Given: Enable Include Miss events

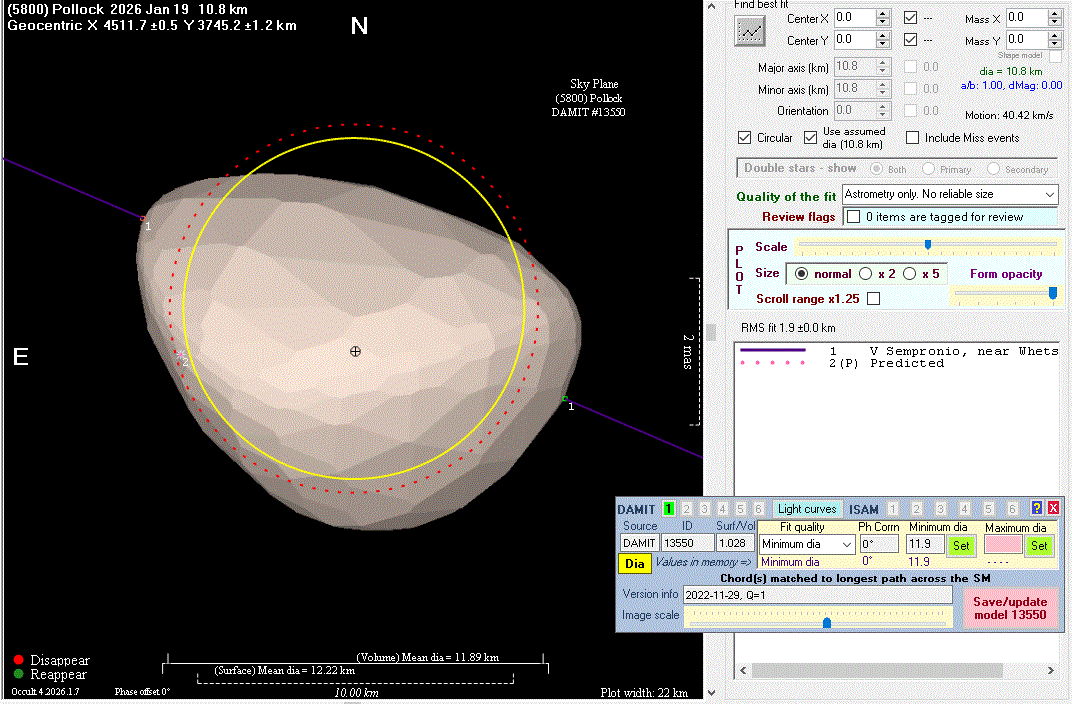Looking at the screenshot, I should [912, 138].
